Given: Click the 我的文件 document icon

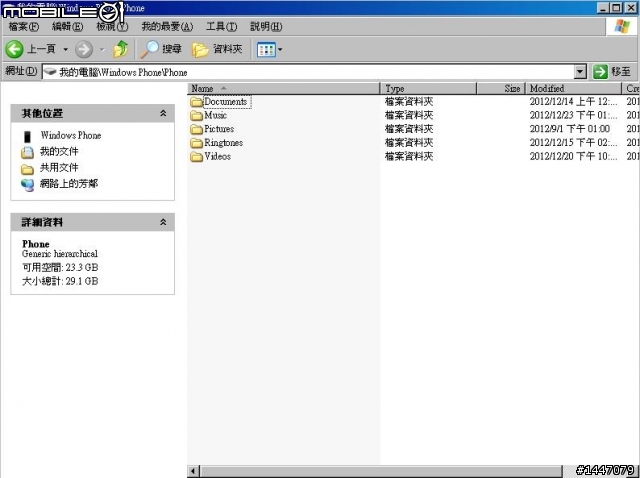Looking at the screenshot, I should pos(27,152).
